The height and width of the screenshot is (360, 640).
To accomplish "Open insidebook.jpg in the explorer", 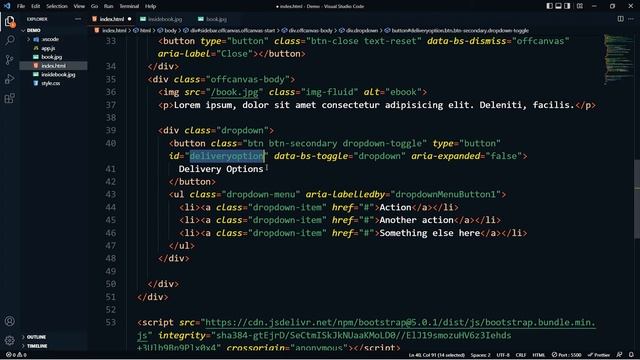I will 58,74.
